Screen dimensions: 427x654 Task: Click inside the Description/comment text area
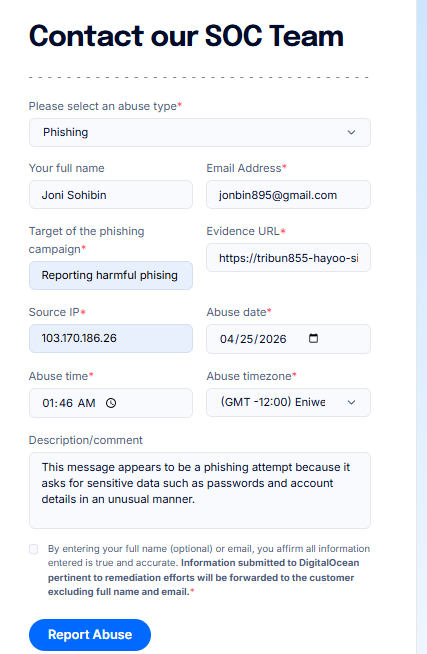click(x=200, y=490)
